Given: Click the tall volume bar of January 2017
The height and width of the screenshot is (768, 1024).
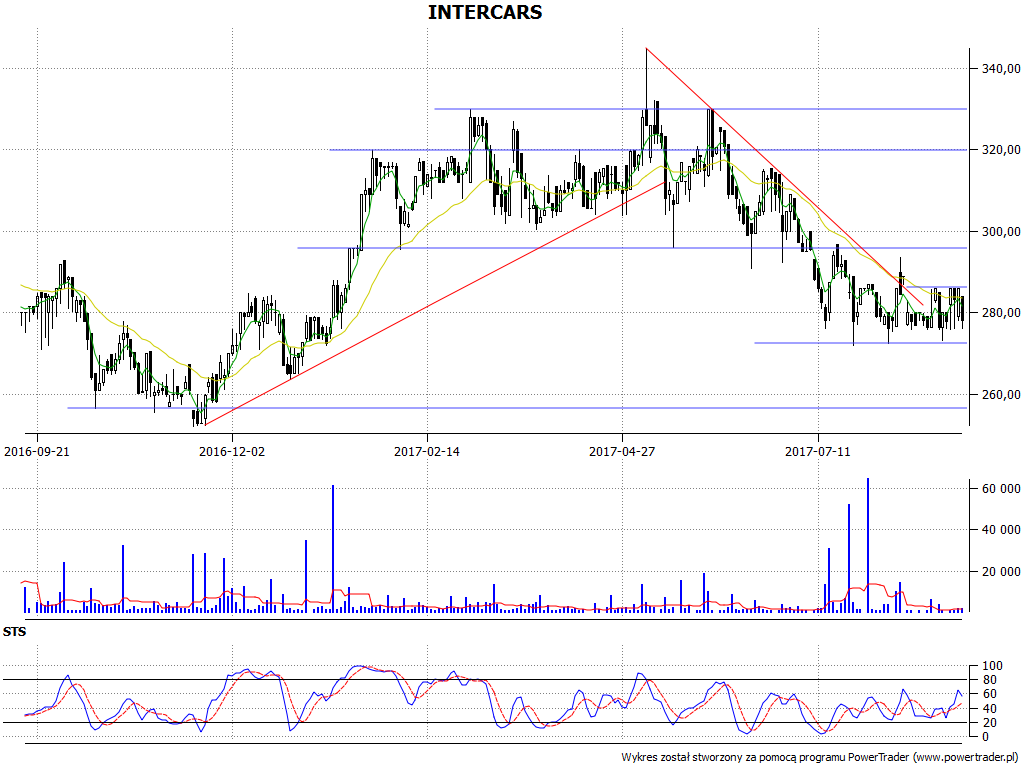Looking at the screenshot, I should (333, 549).
